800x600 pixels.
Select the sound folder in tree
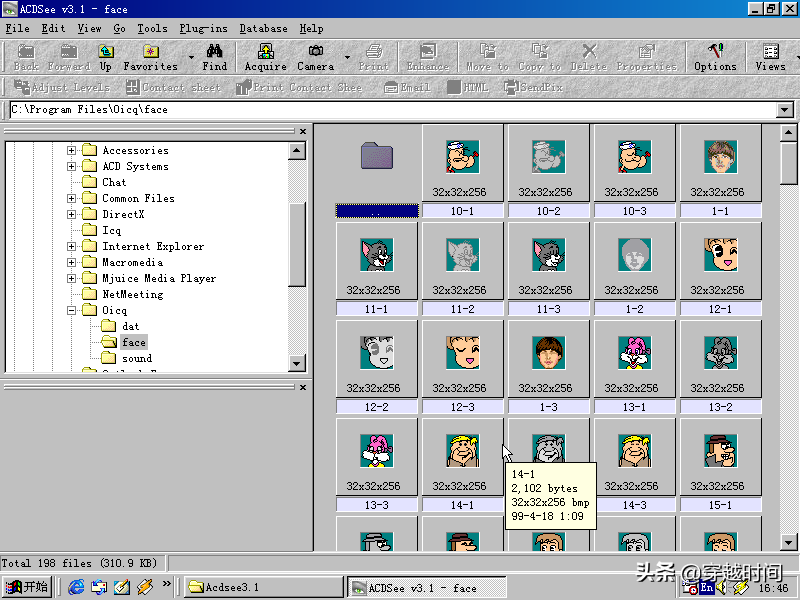[137, 358]
